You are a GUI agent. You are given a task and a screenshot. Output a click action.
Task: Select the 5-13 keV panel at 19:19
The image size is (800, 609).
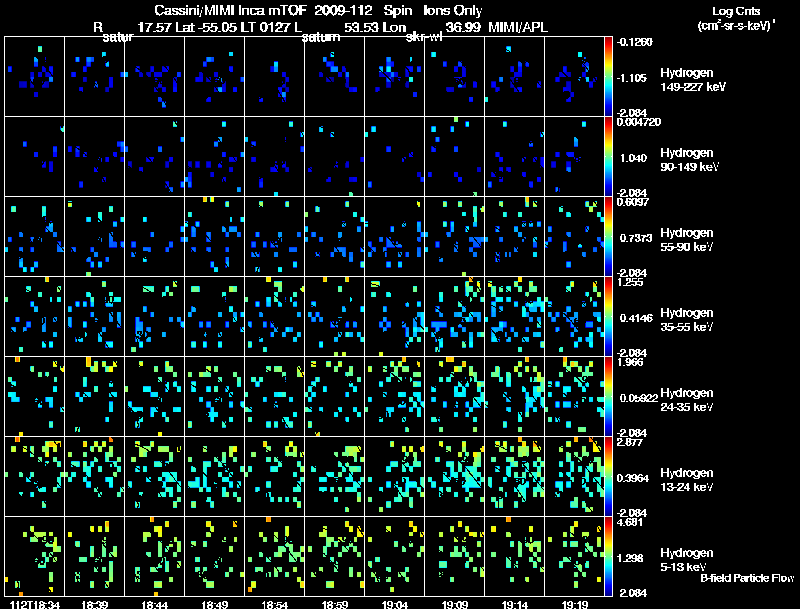(574, 557)
